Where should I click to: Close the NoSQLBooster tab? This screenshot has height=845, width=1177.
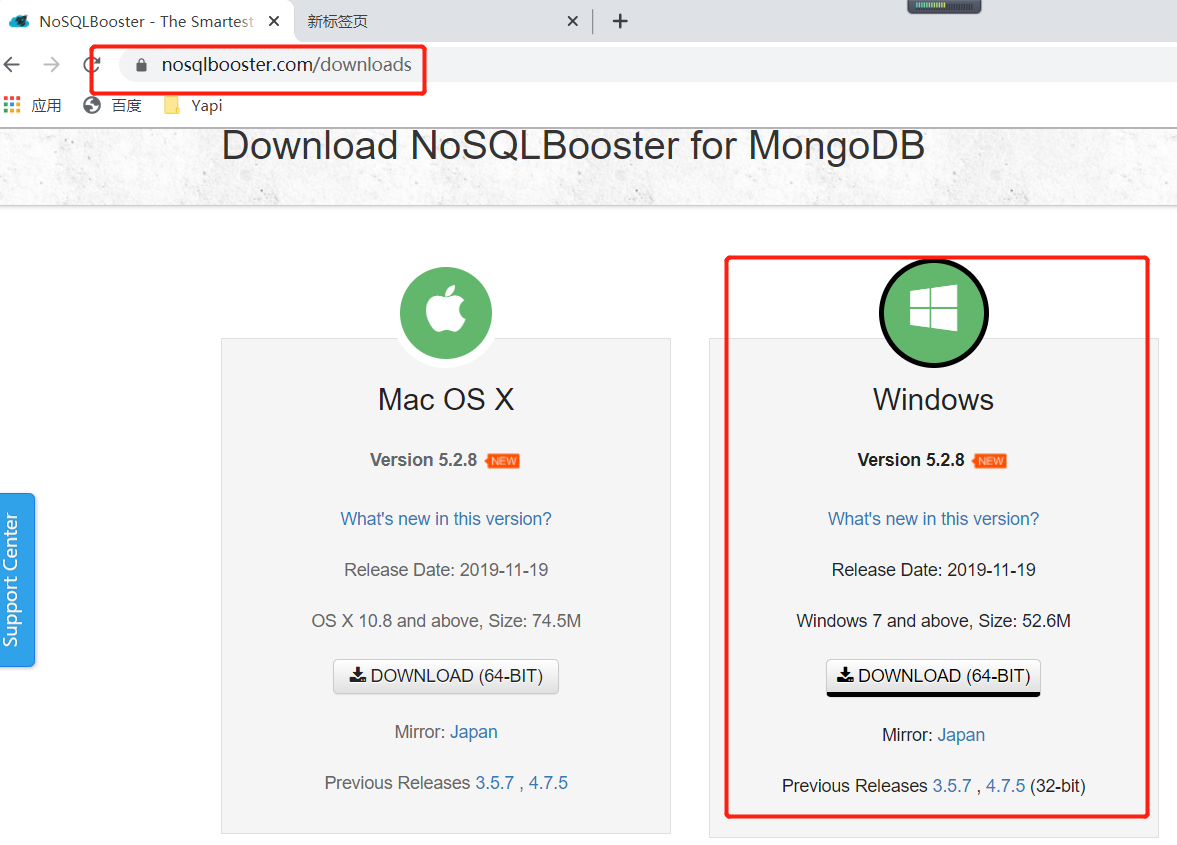(274, 21)
